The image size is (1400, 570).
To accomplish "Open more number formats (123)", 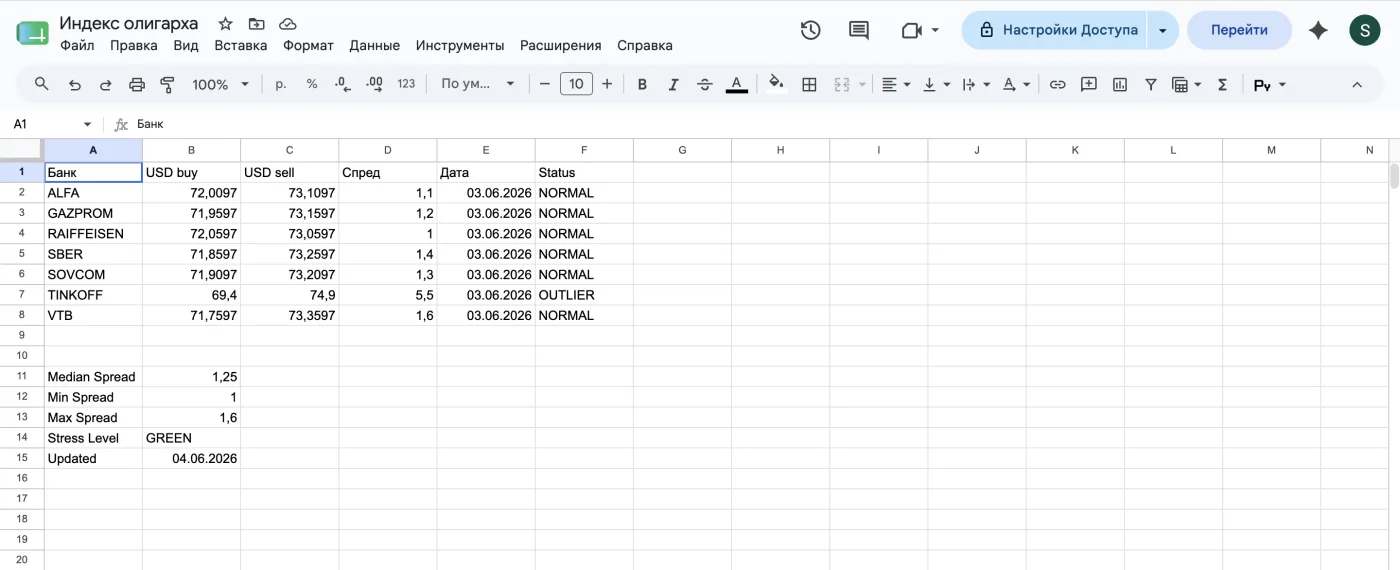I will tap(406, 84).
